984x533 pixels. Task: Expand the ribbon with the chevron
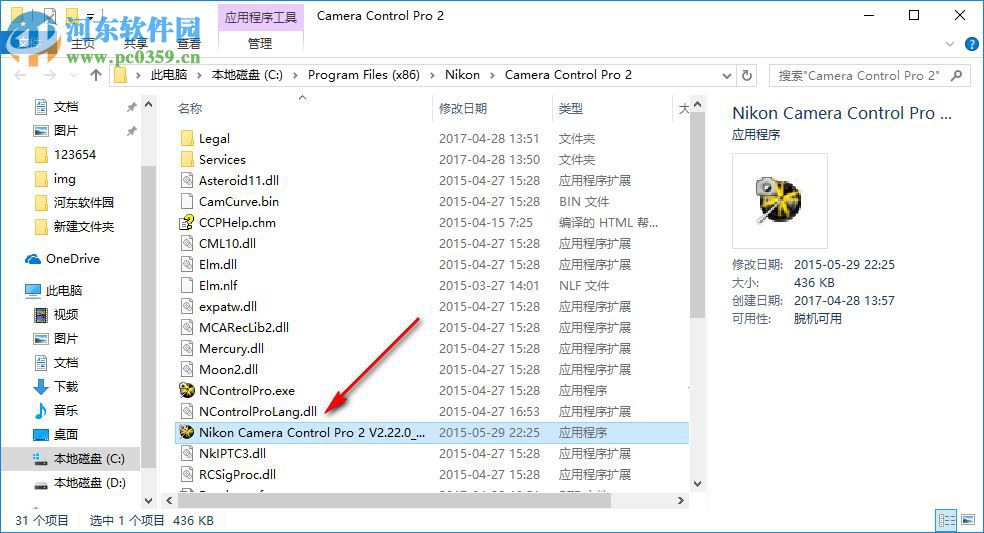[x=949, y=44]
